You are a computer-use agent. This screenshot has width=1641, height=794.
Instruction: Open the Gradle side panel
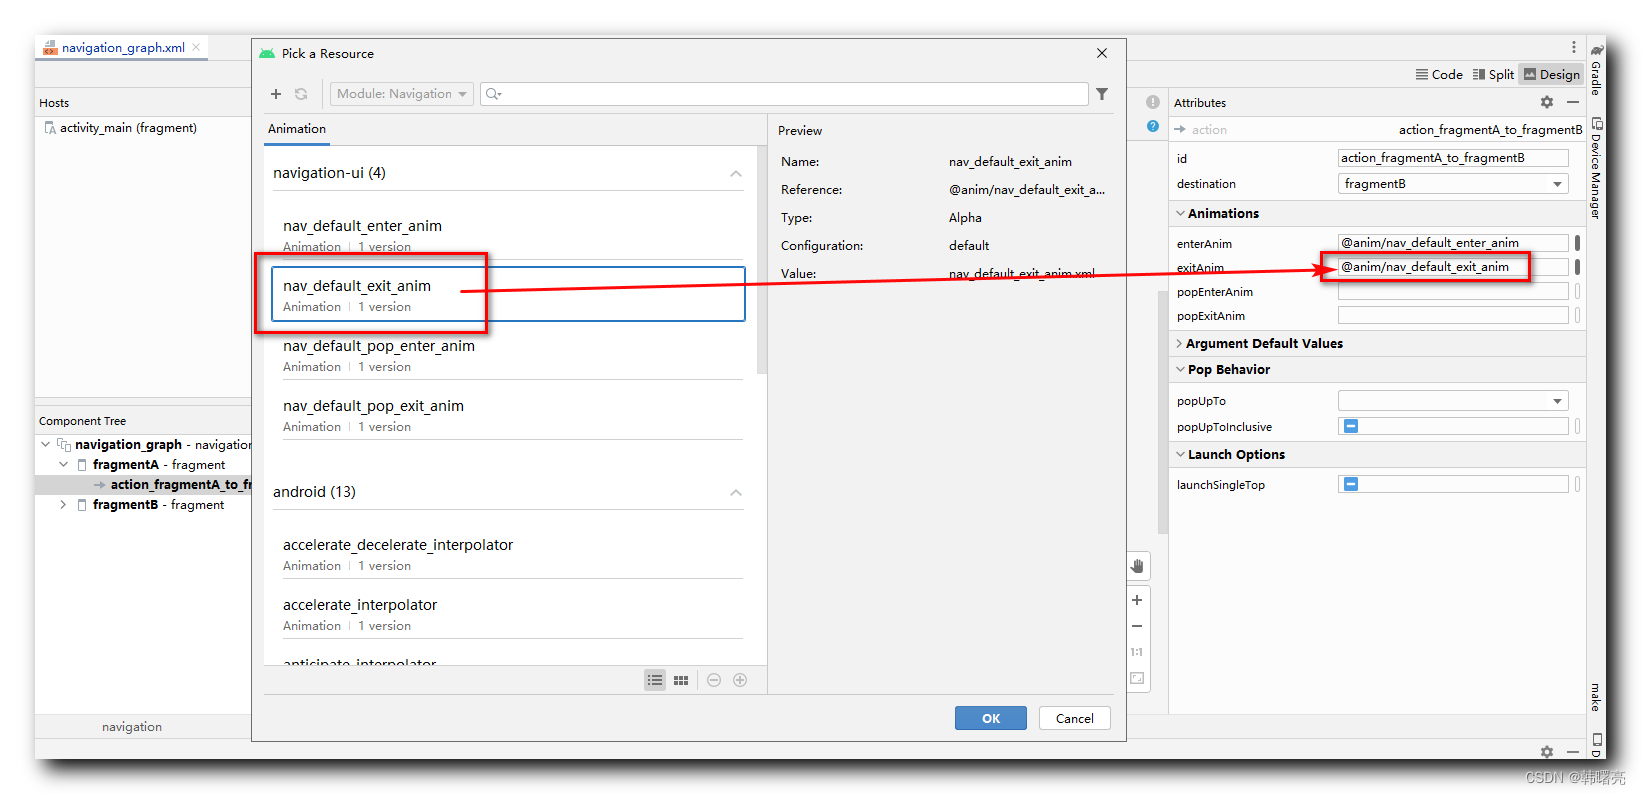[x=1597, y=69]
